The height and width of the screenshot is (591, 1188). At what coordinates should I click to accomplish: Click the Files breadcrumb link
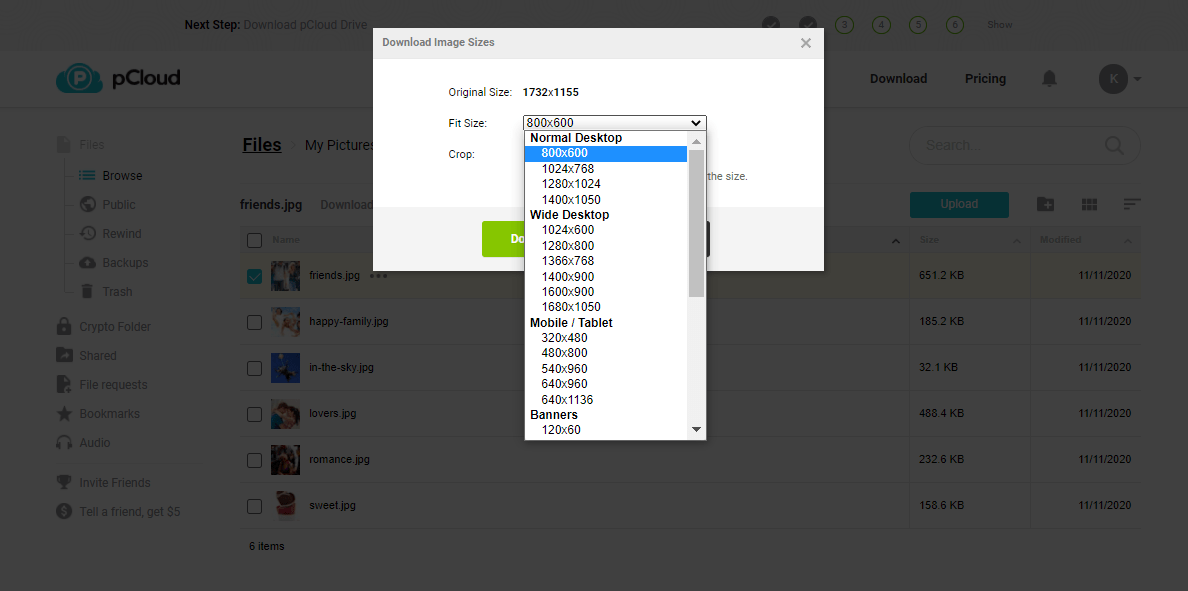(262, 145)
